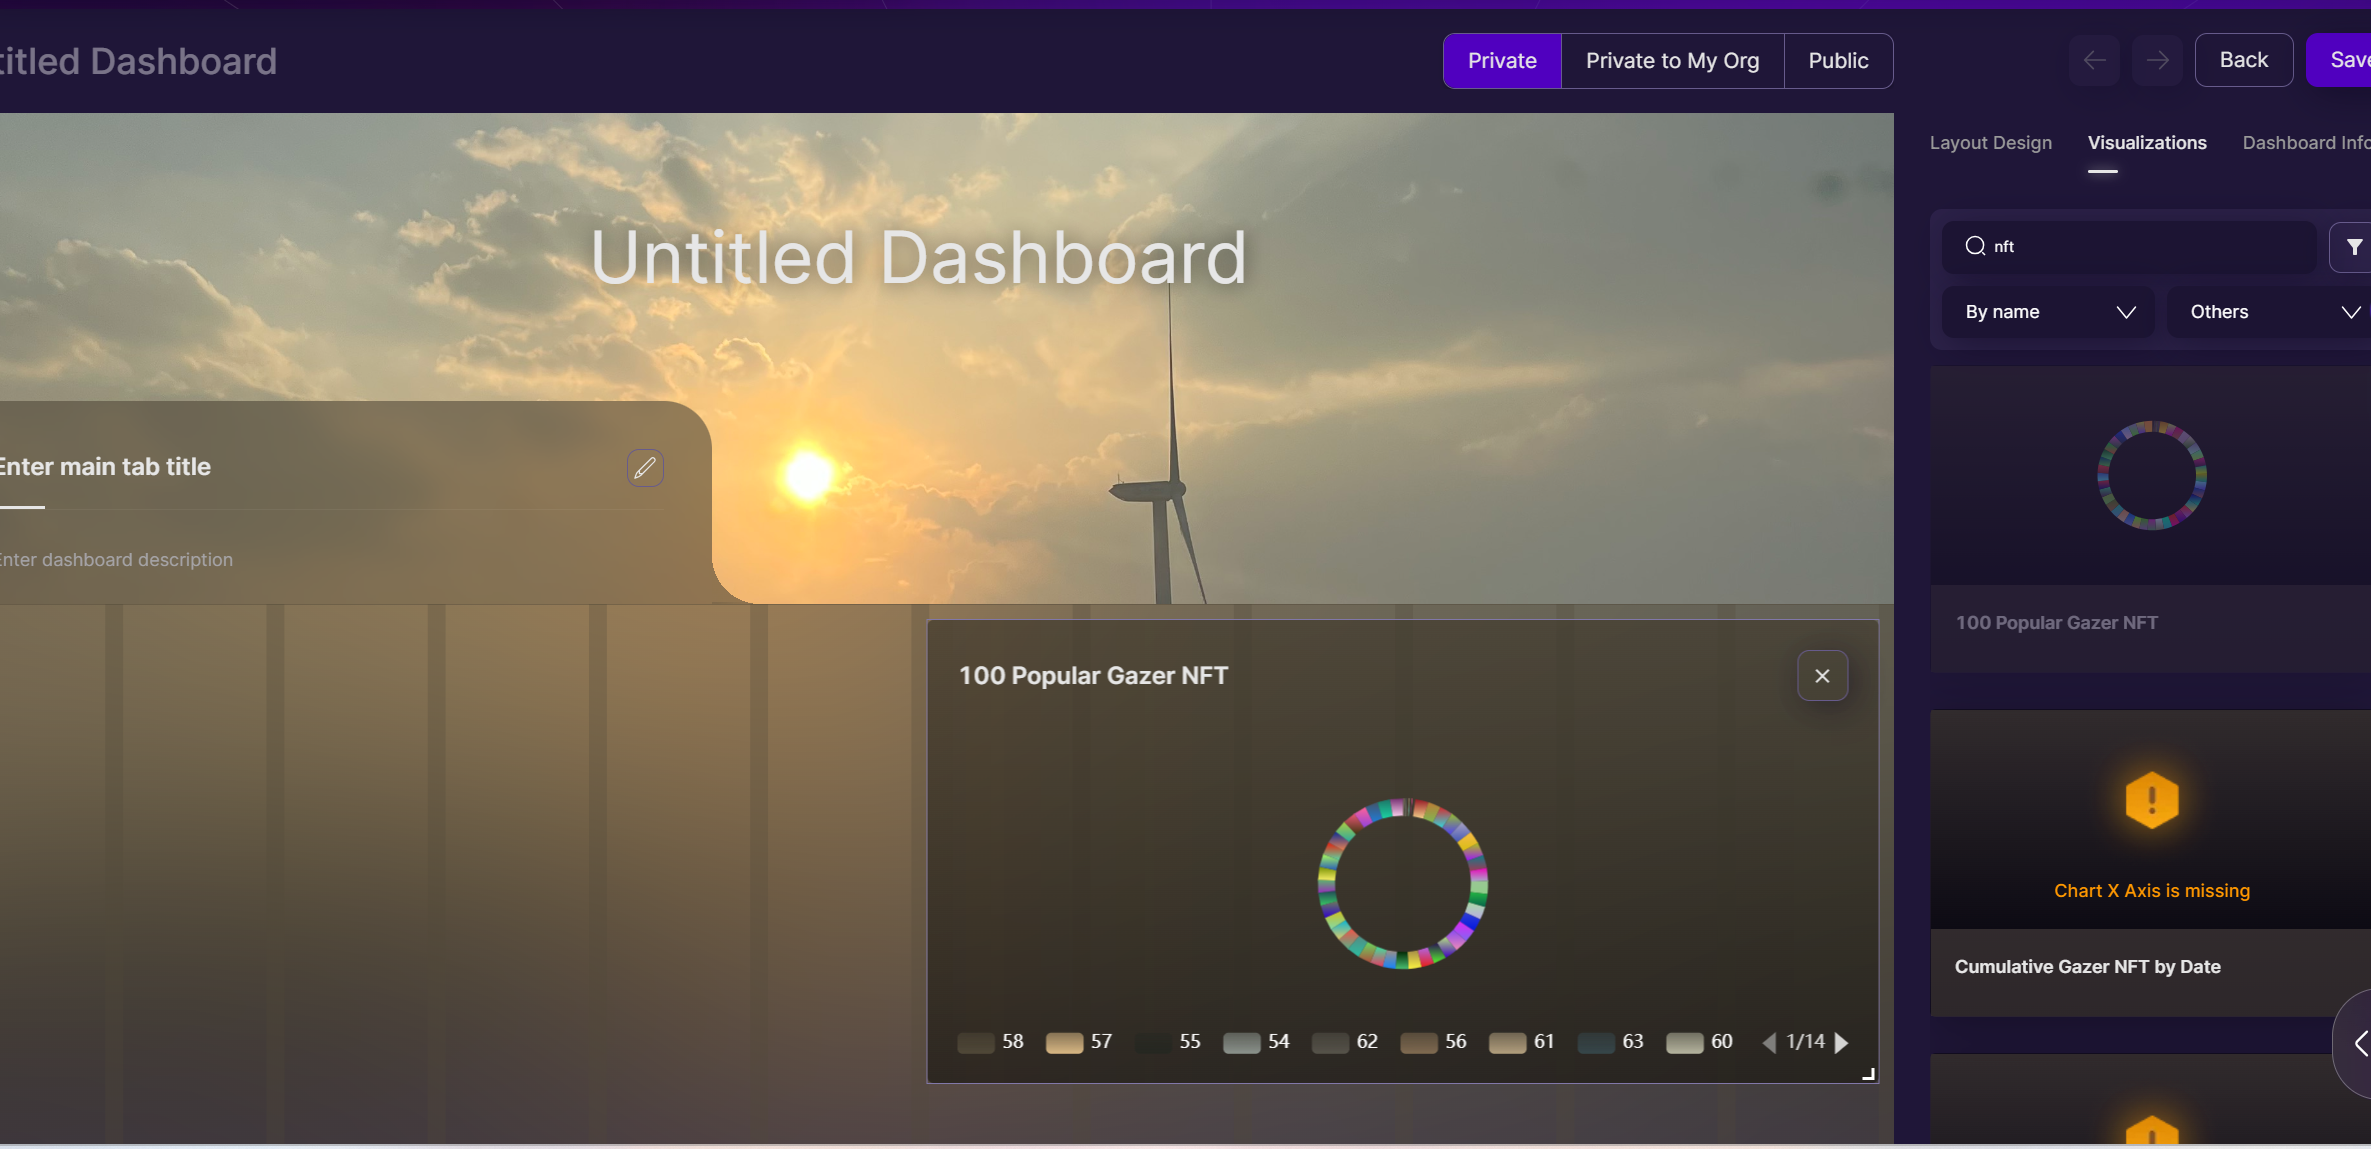The height and width of the screenshot is (1149, 2371).
Task: Select 100 Popular Gazer NFT thumbnail
Action: coord(2151,476)
